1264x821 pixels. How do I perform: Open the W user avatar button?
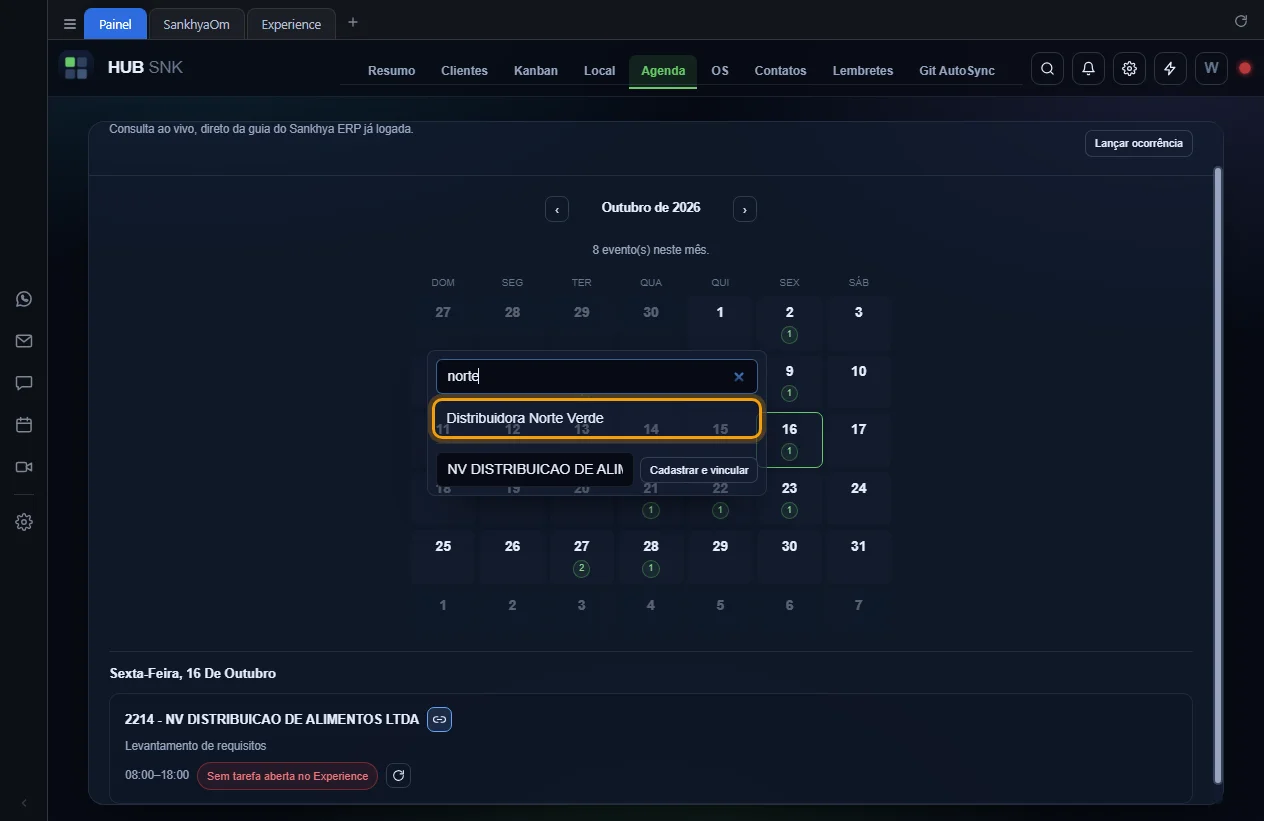coord(1211,68)
